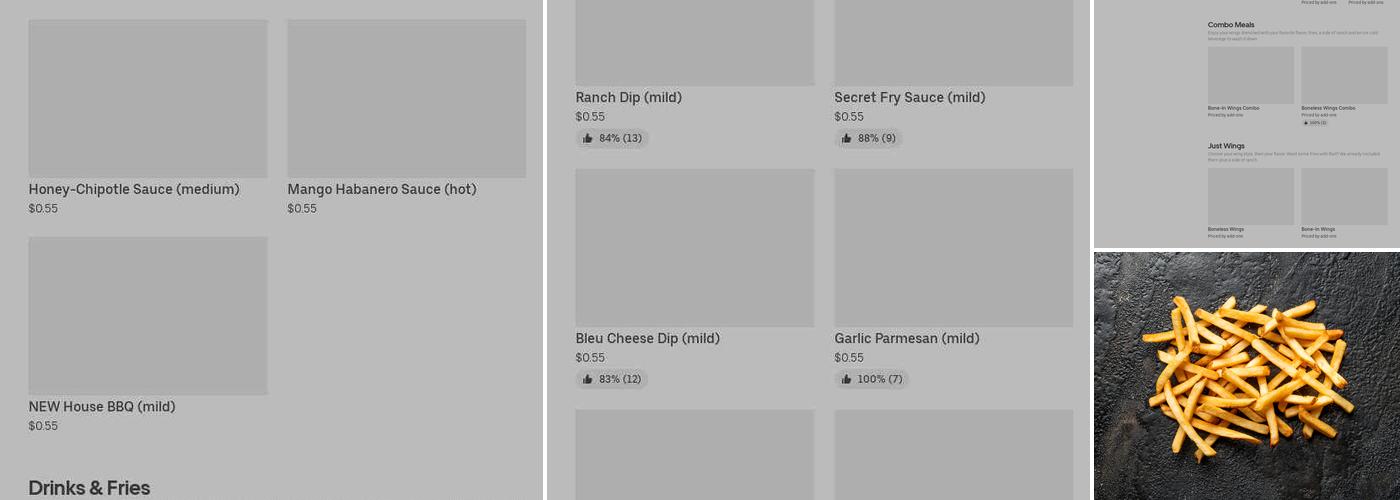Select the Mango Habanero Sauce image
The width and height of the screenshot is (1400, 500).
[406, 98]
